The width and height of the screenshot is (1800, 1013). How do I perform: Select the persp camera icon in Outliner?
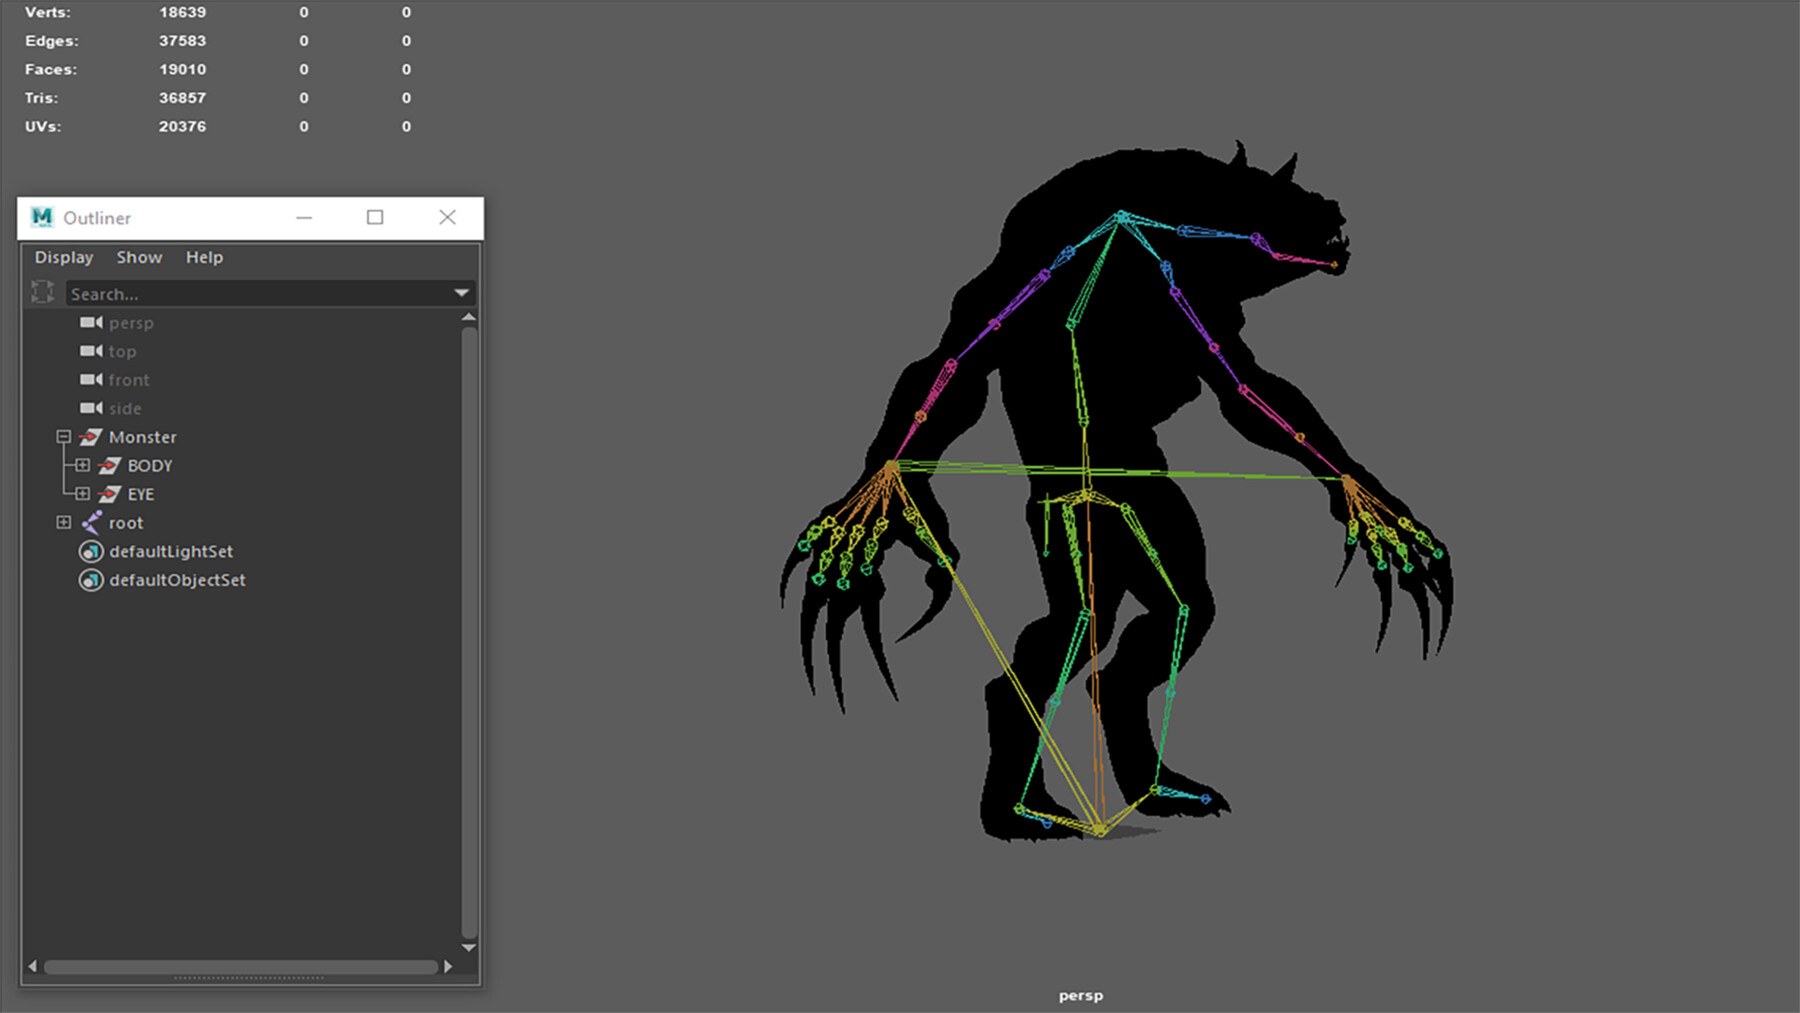(x=90, y=322)
